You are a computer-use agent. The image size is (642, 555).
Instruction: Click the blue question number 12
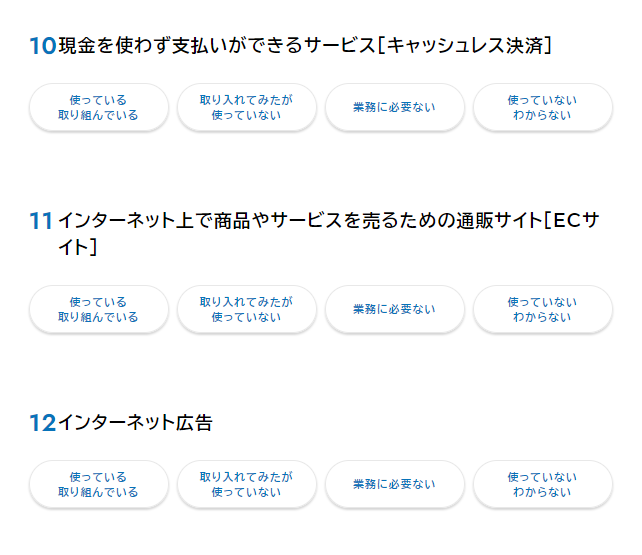point(42,423)
